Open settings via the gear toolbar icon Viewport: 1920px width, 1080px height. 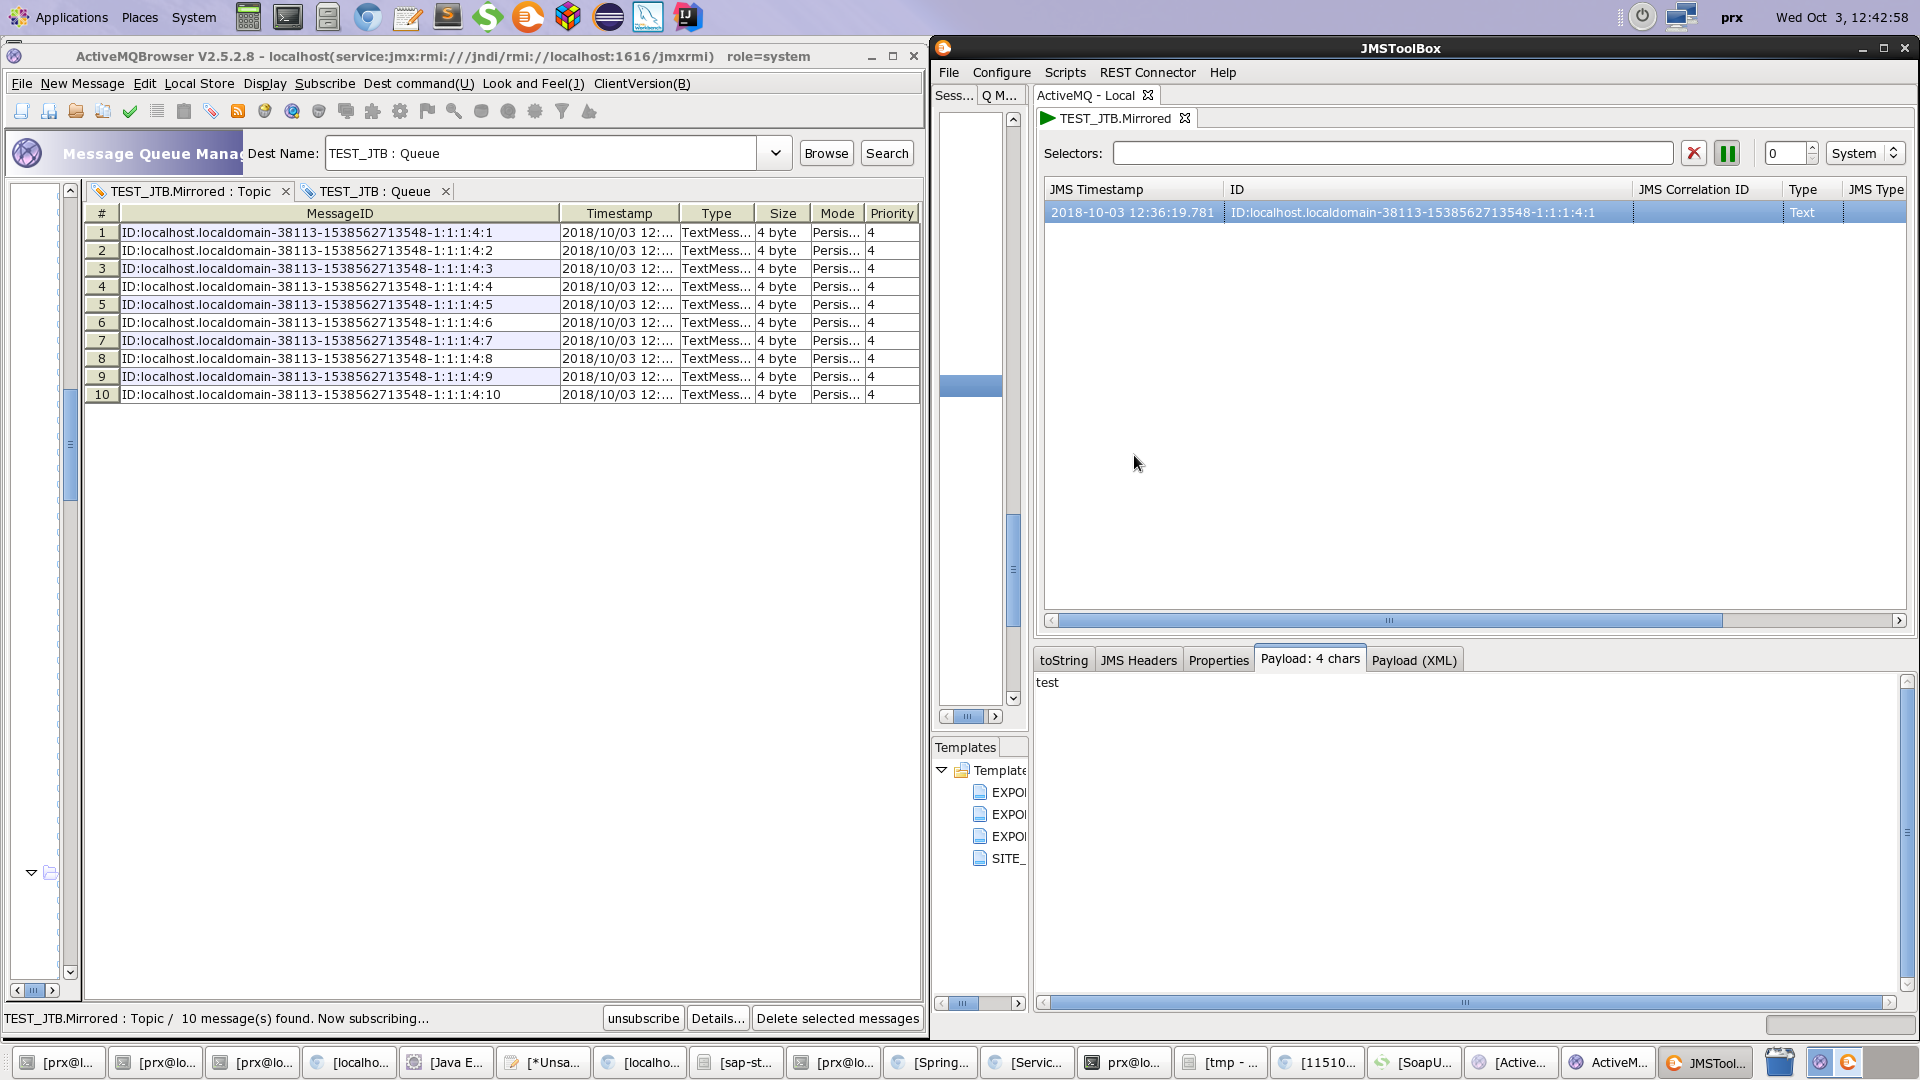(400, 111)
